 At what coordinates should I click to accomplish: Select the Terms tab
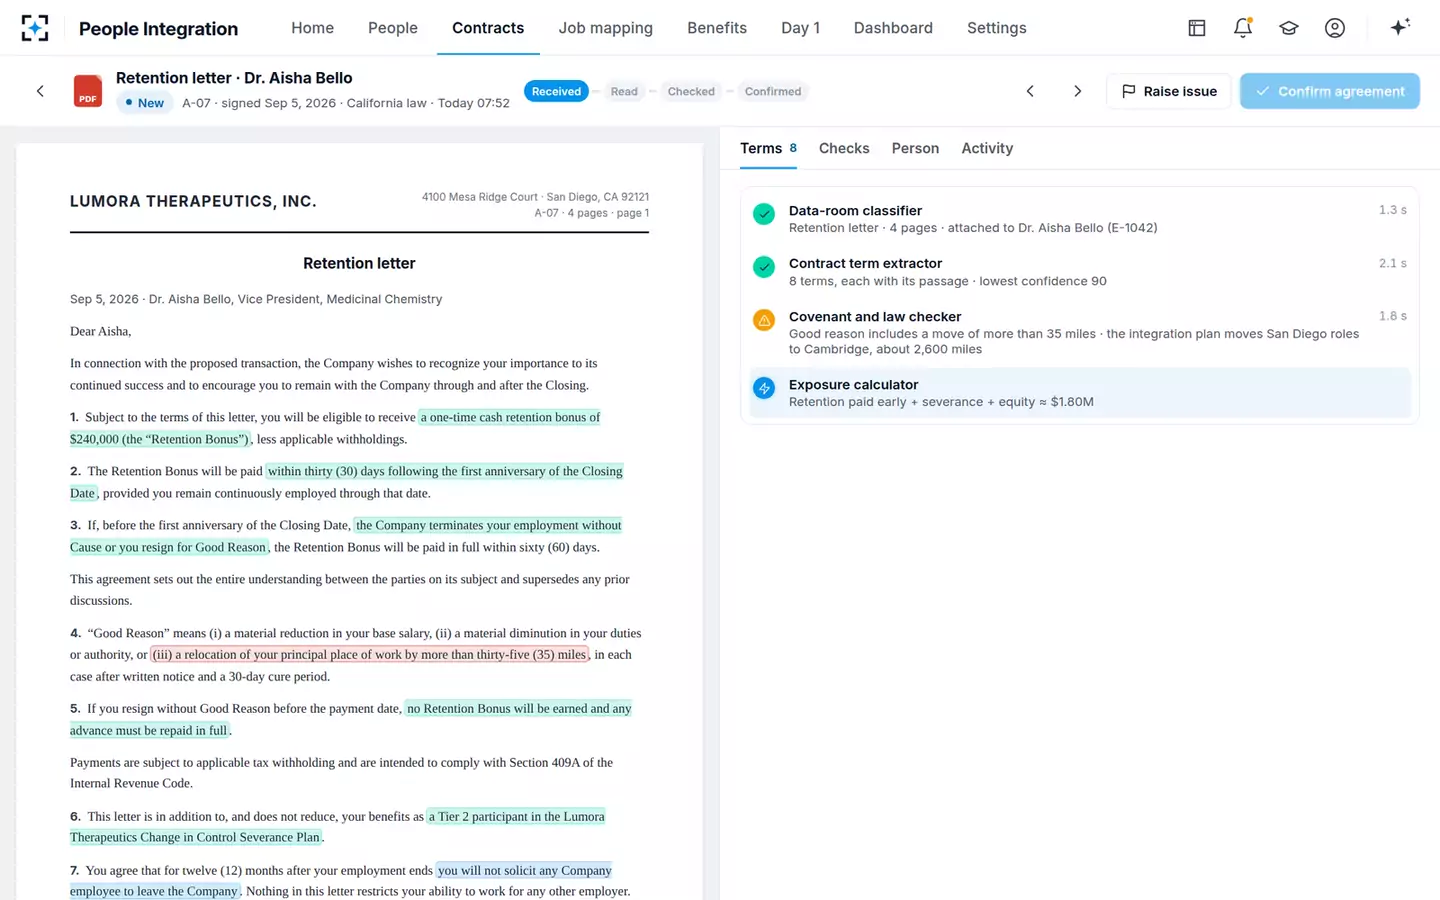point(768,148)
